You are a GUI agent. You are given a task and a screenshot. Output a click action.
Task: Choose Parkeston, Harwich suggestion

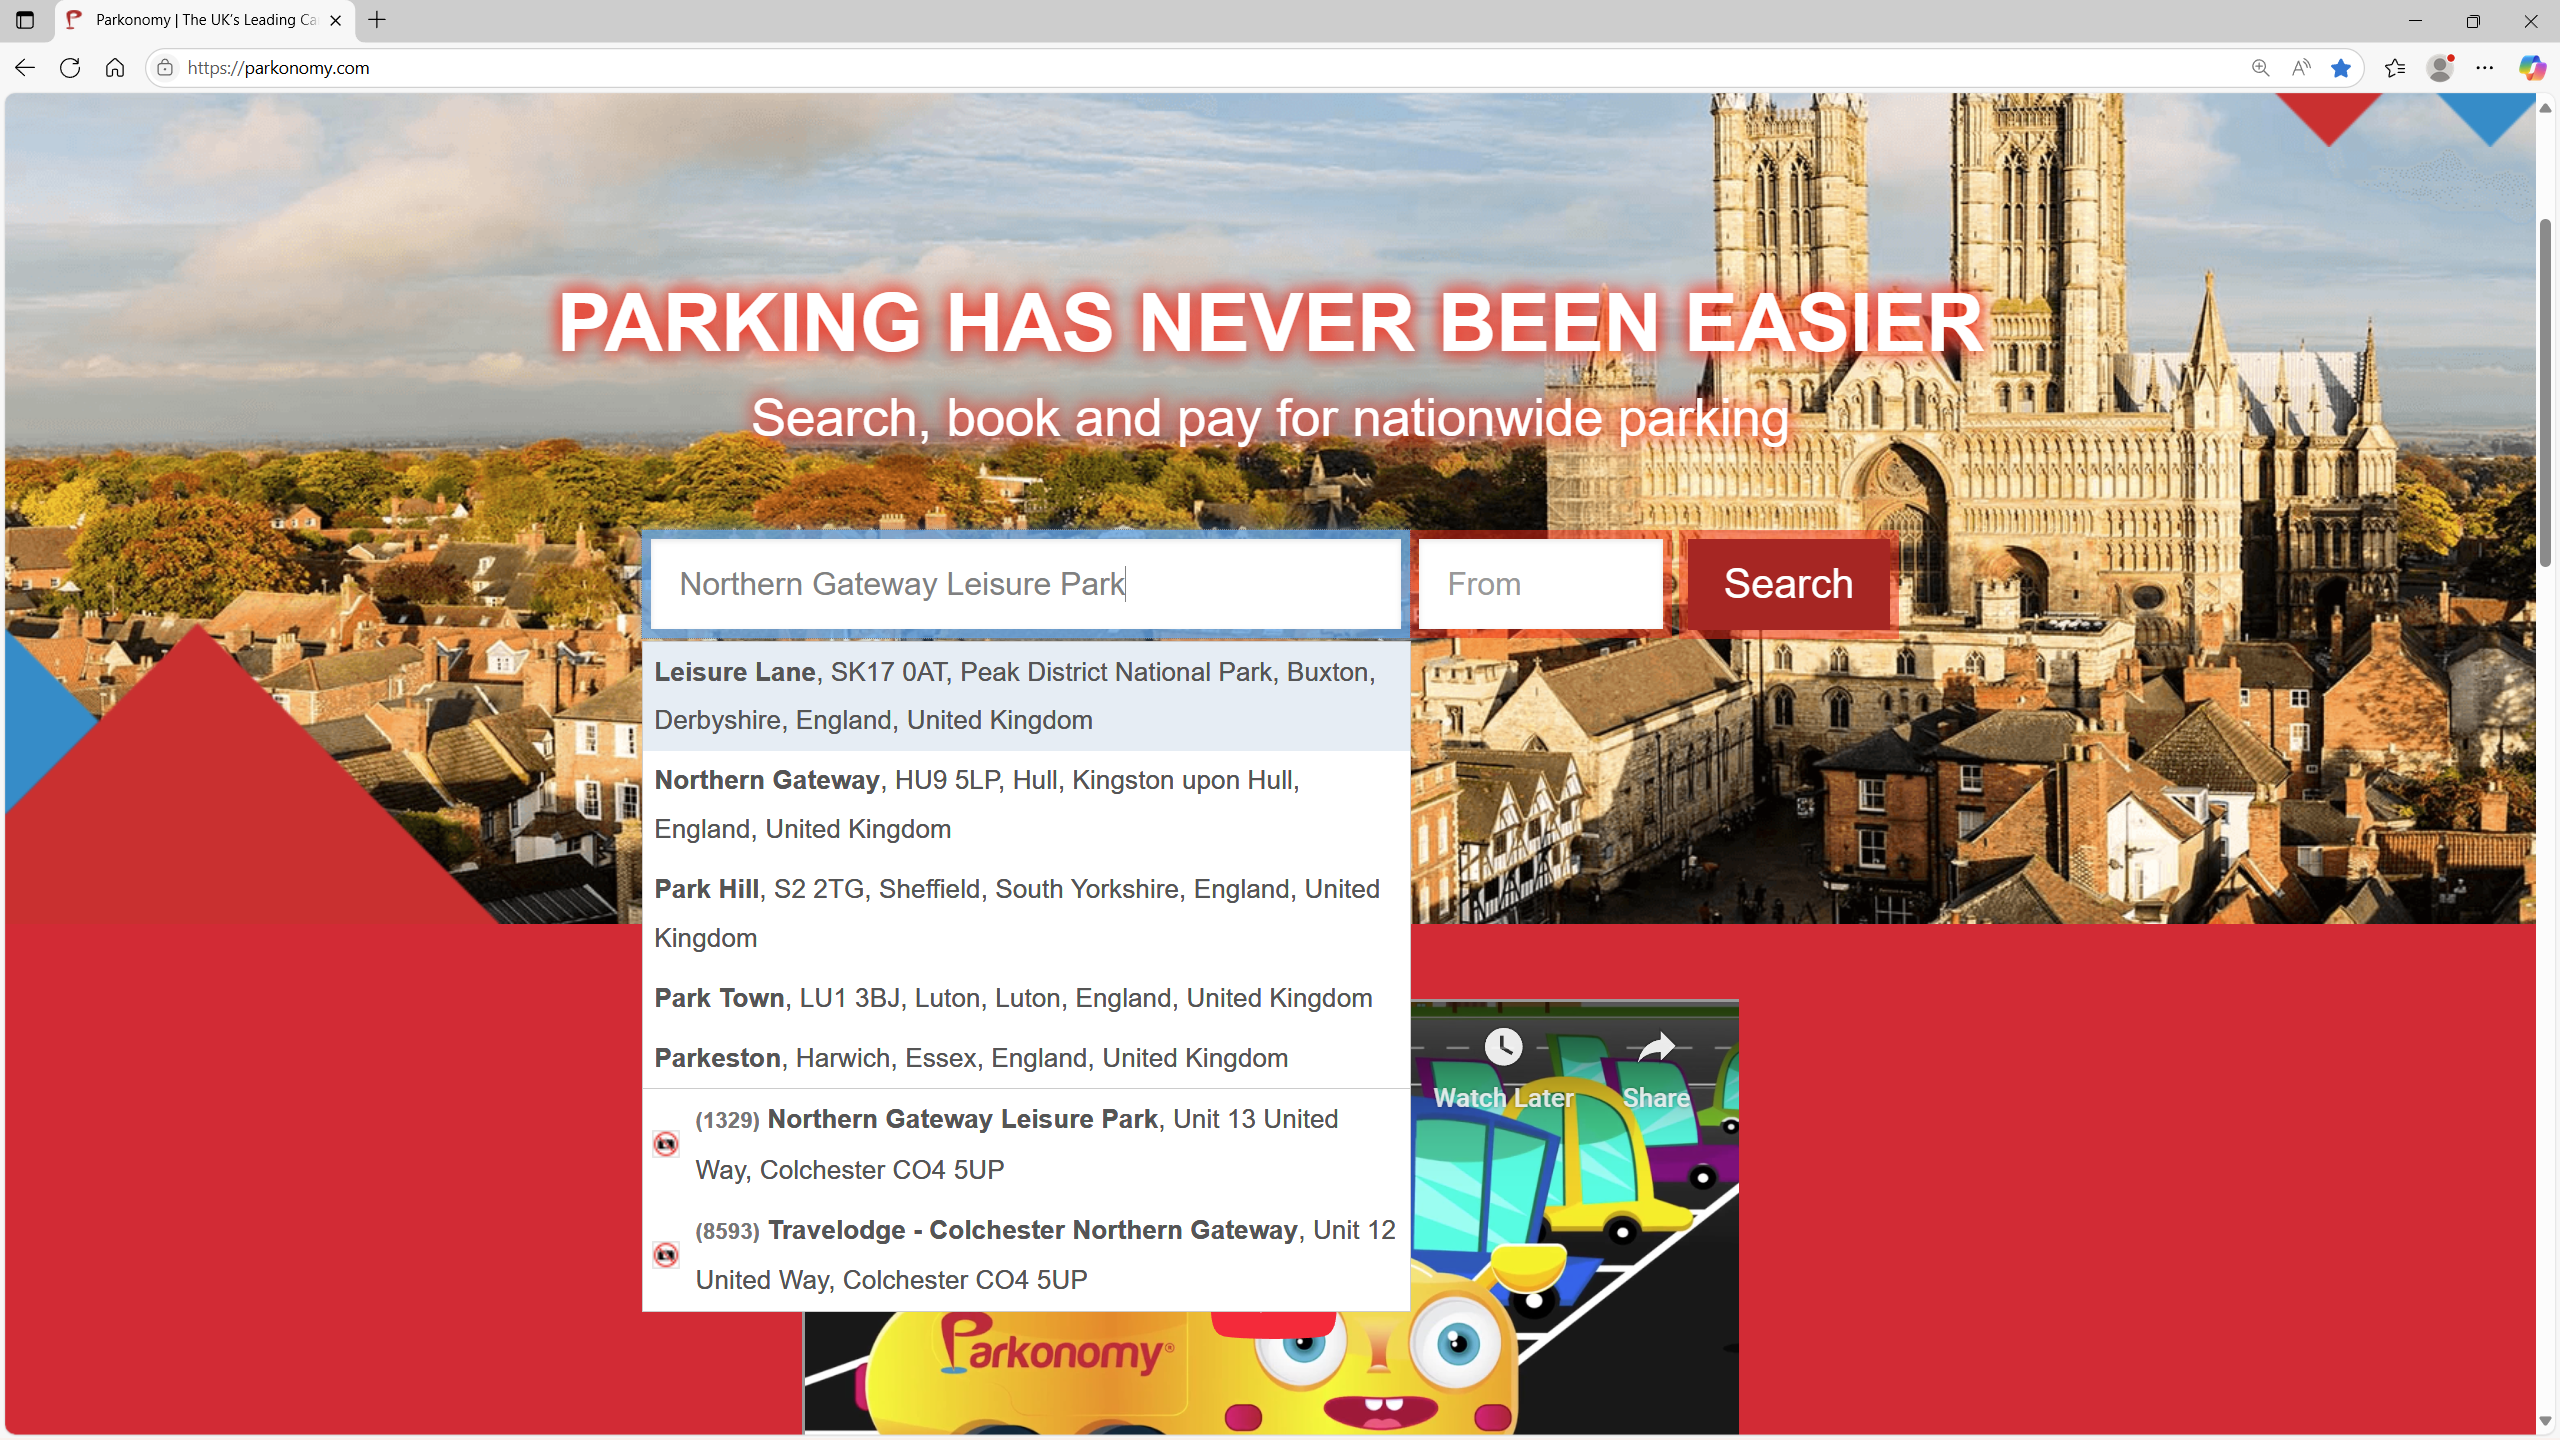pos(1025,1058)
